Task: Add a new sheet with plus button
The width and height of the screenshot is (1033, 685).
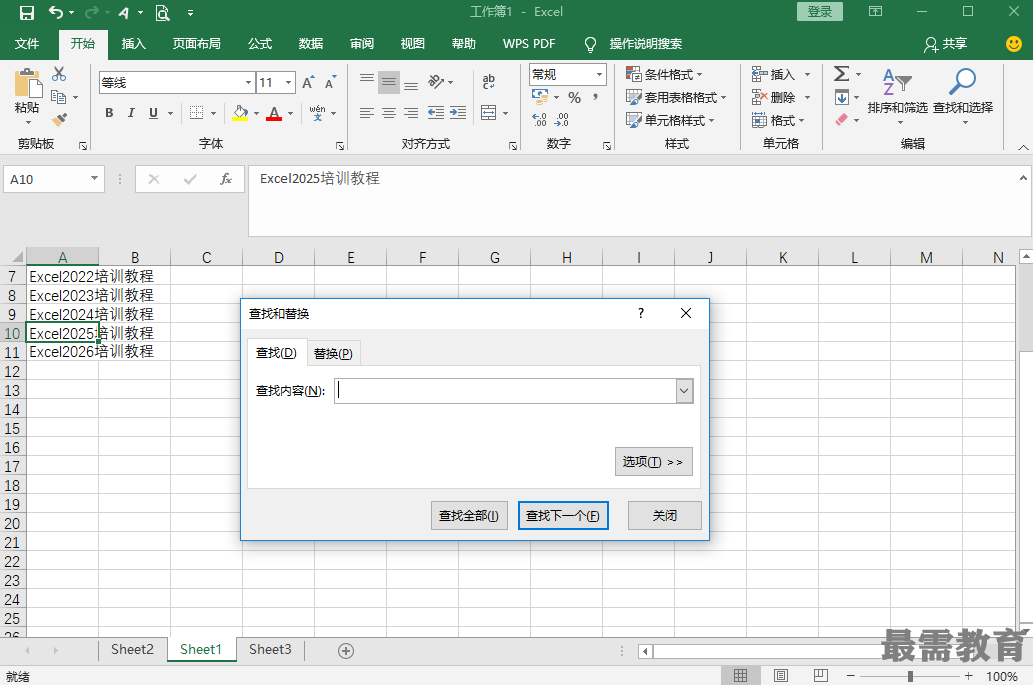Action: tap(346, 651)
